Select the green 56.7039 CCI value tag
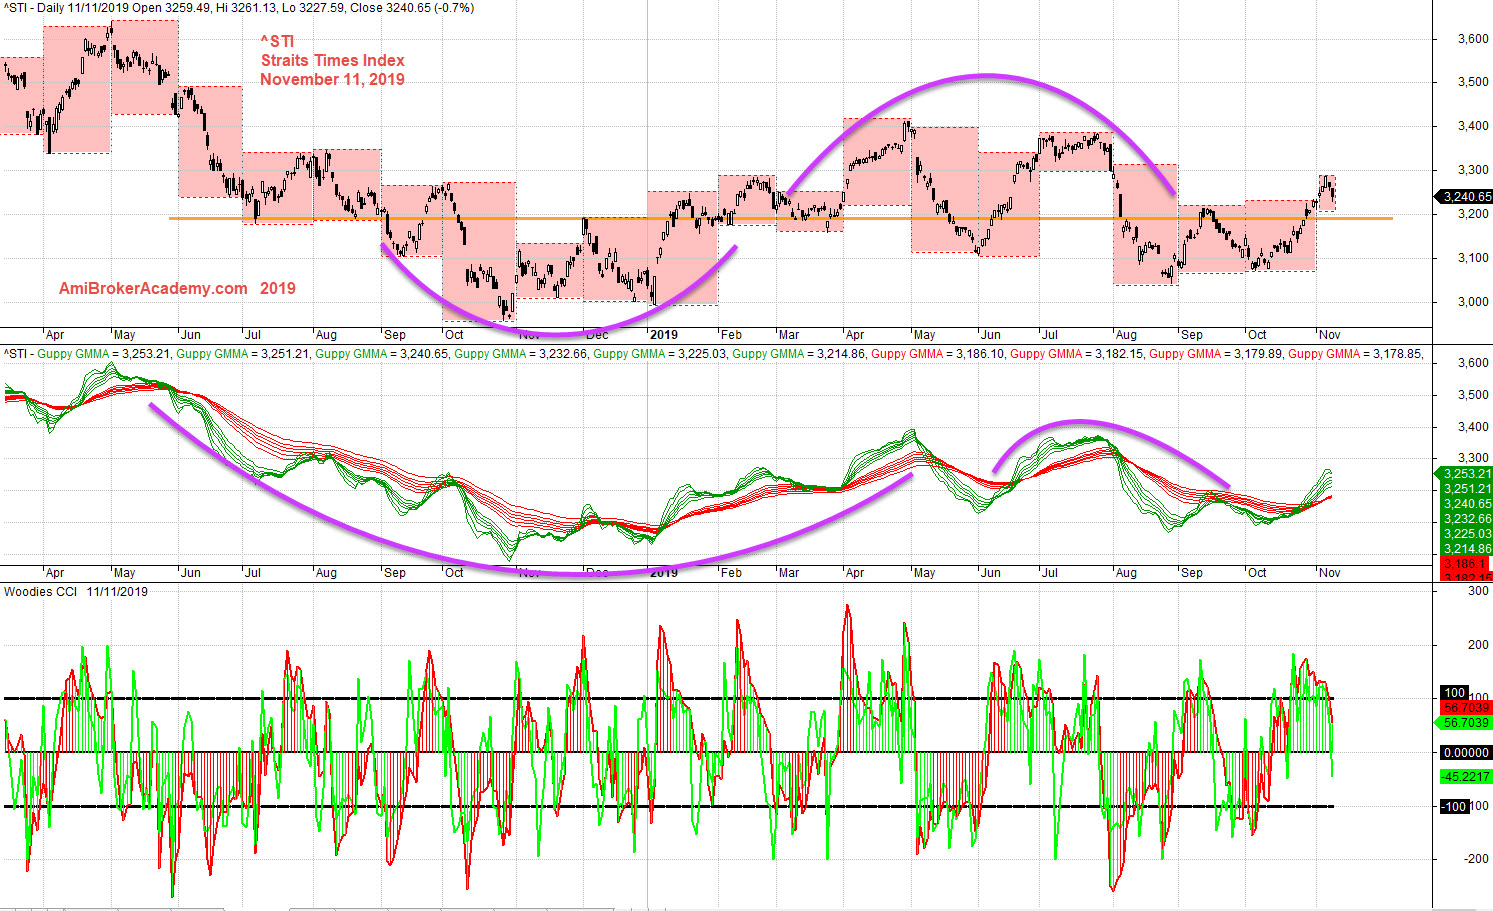Screen dimensions: 1493x911 click(x=1465, y=723)
